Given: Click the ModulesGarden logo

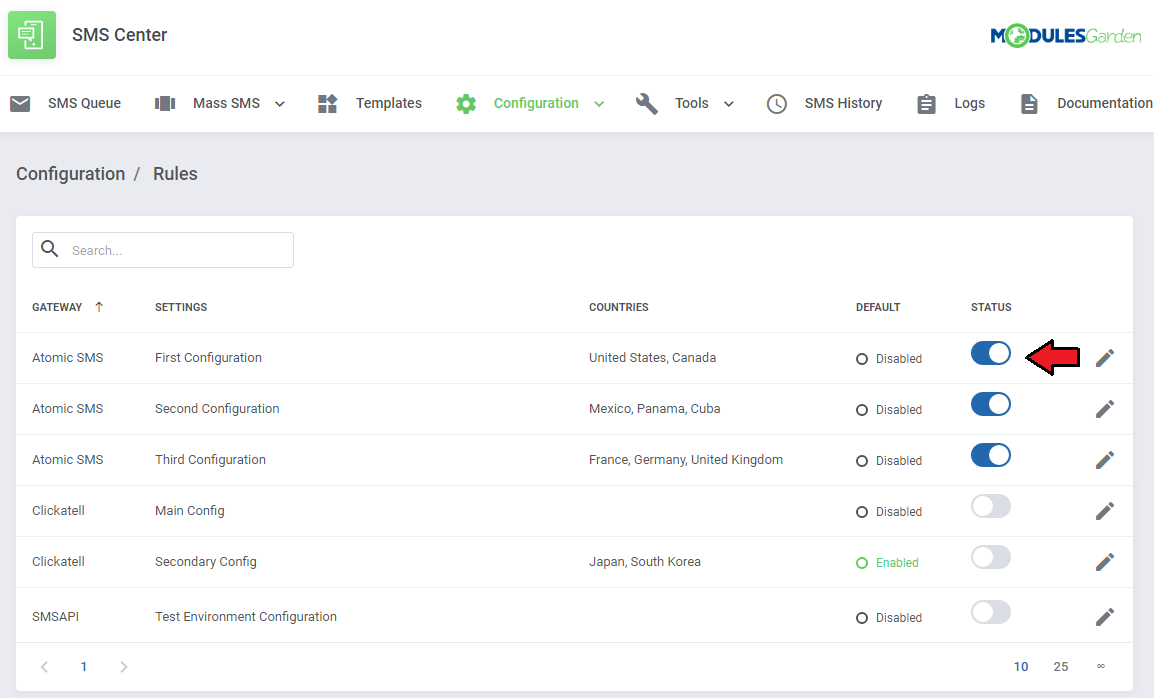Looking at the screenshot, I should pos(1065,35).
